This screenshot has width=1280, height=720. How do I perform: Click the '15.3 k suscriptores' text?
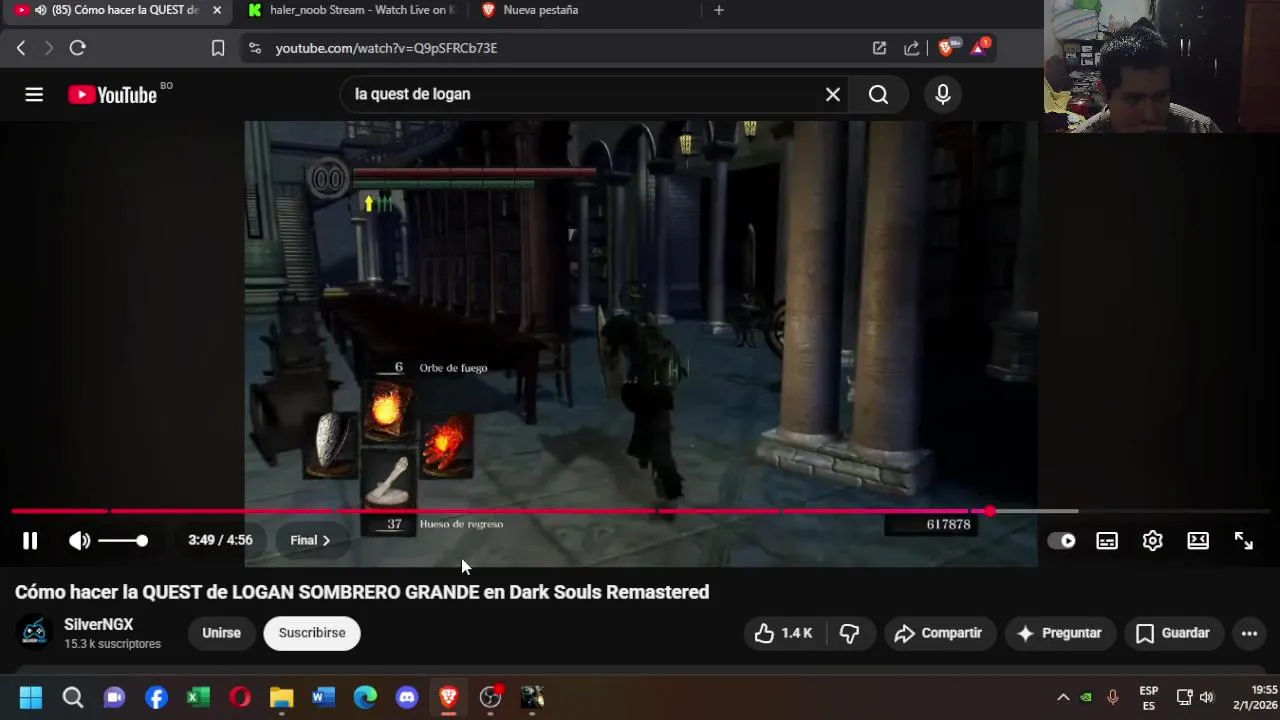(x=113, y=644)
